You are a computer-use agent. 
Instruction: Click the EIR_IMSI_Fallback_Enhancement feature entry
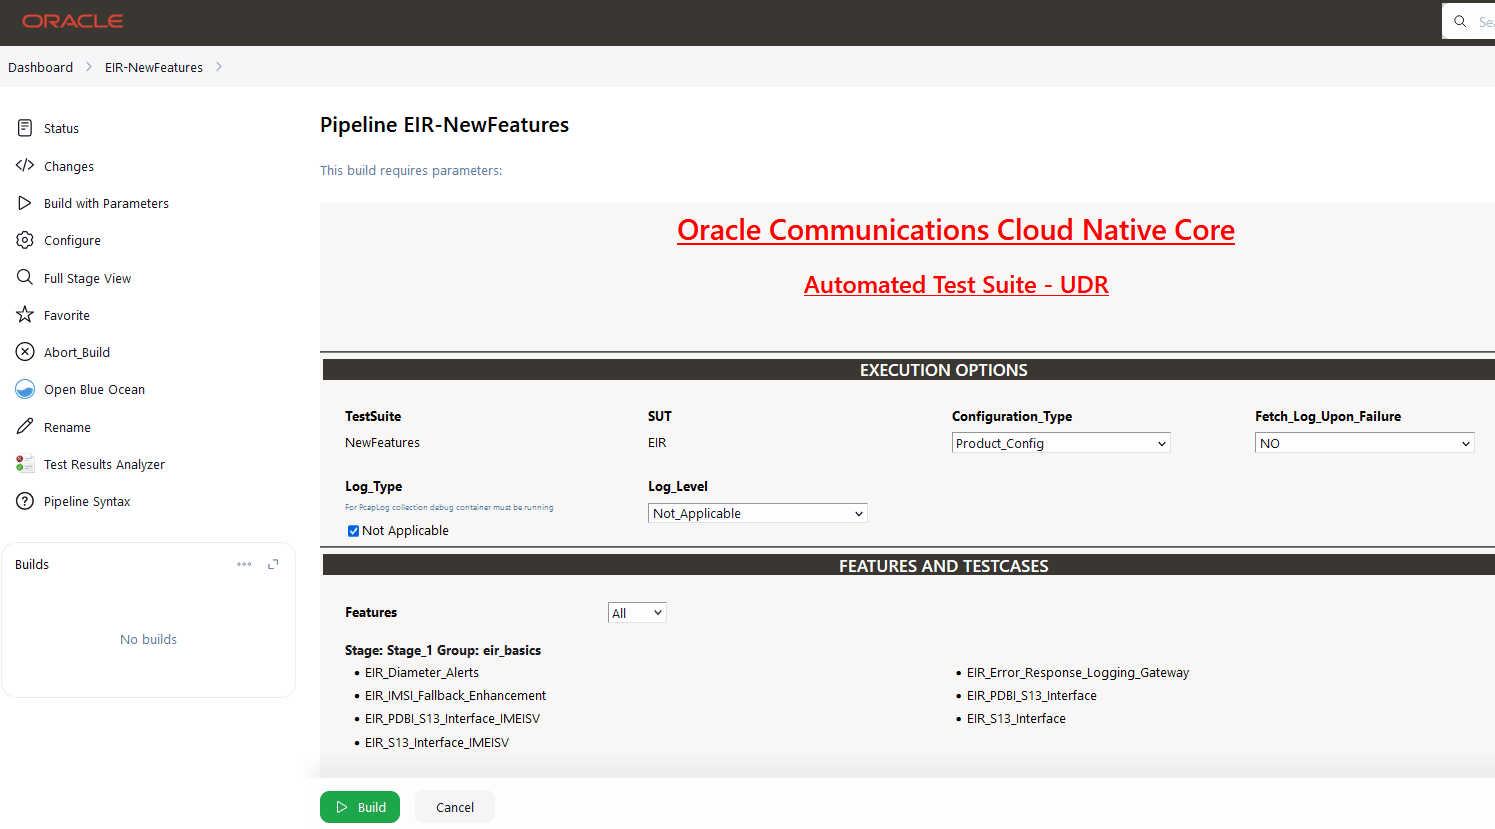point(455,696)
